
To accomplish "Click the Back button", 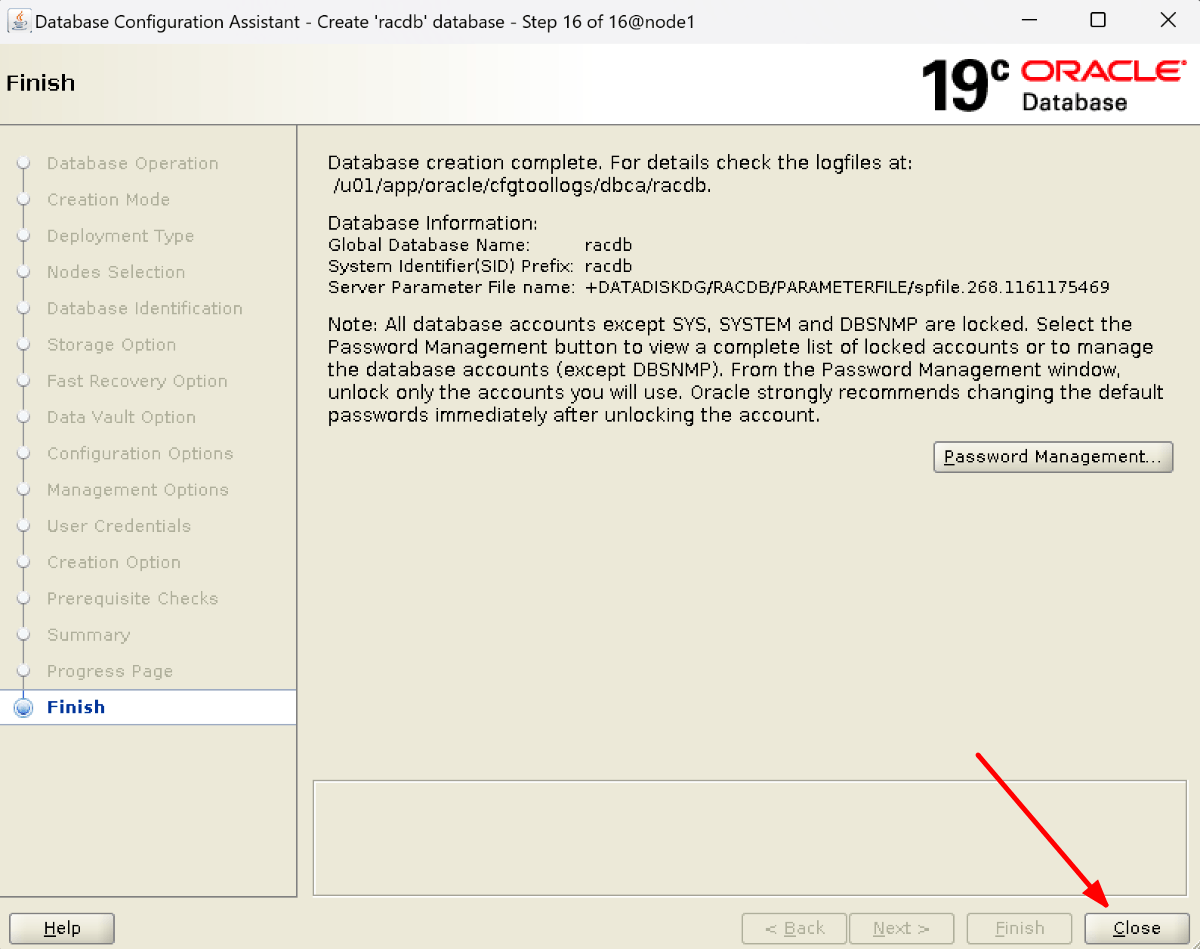I will tap(794, 927).
